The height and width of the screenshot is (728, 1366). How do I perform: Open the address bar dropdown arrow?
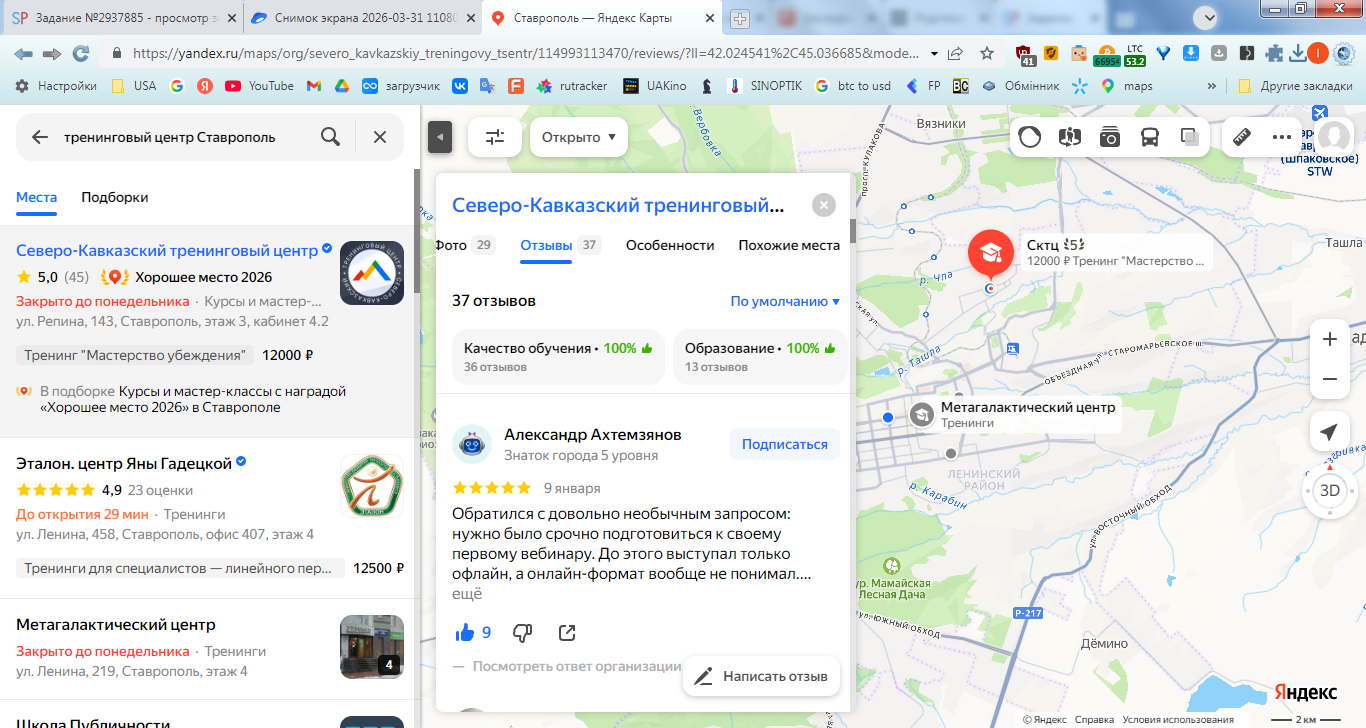tap(934, 53)
